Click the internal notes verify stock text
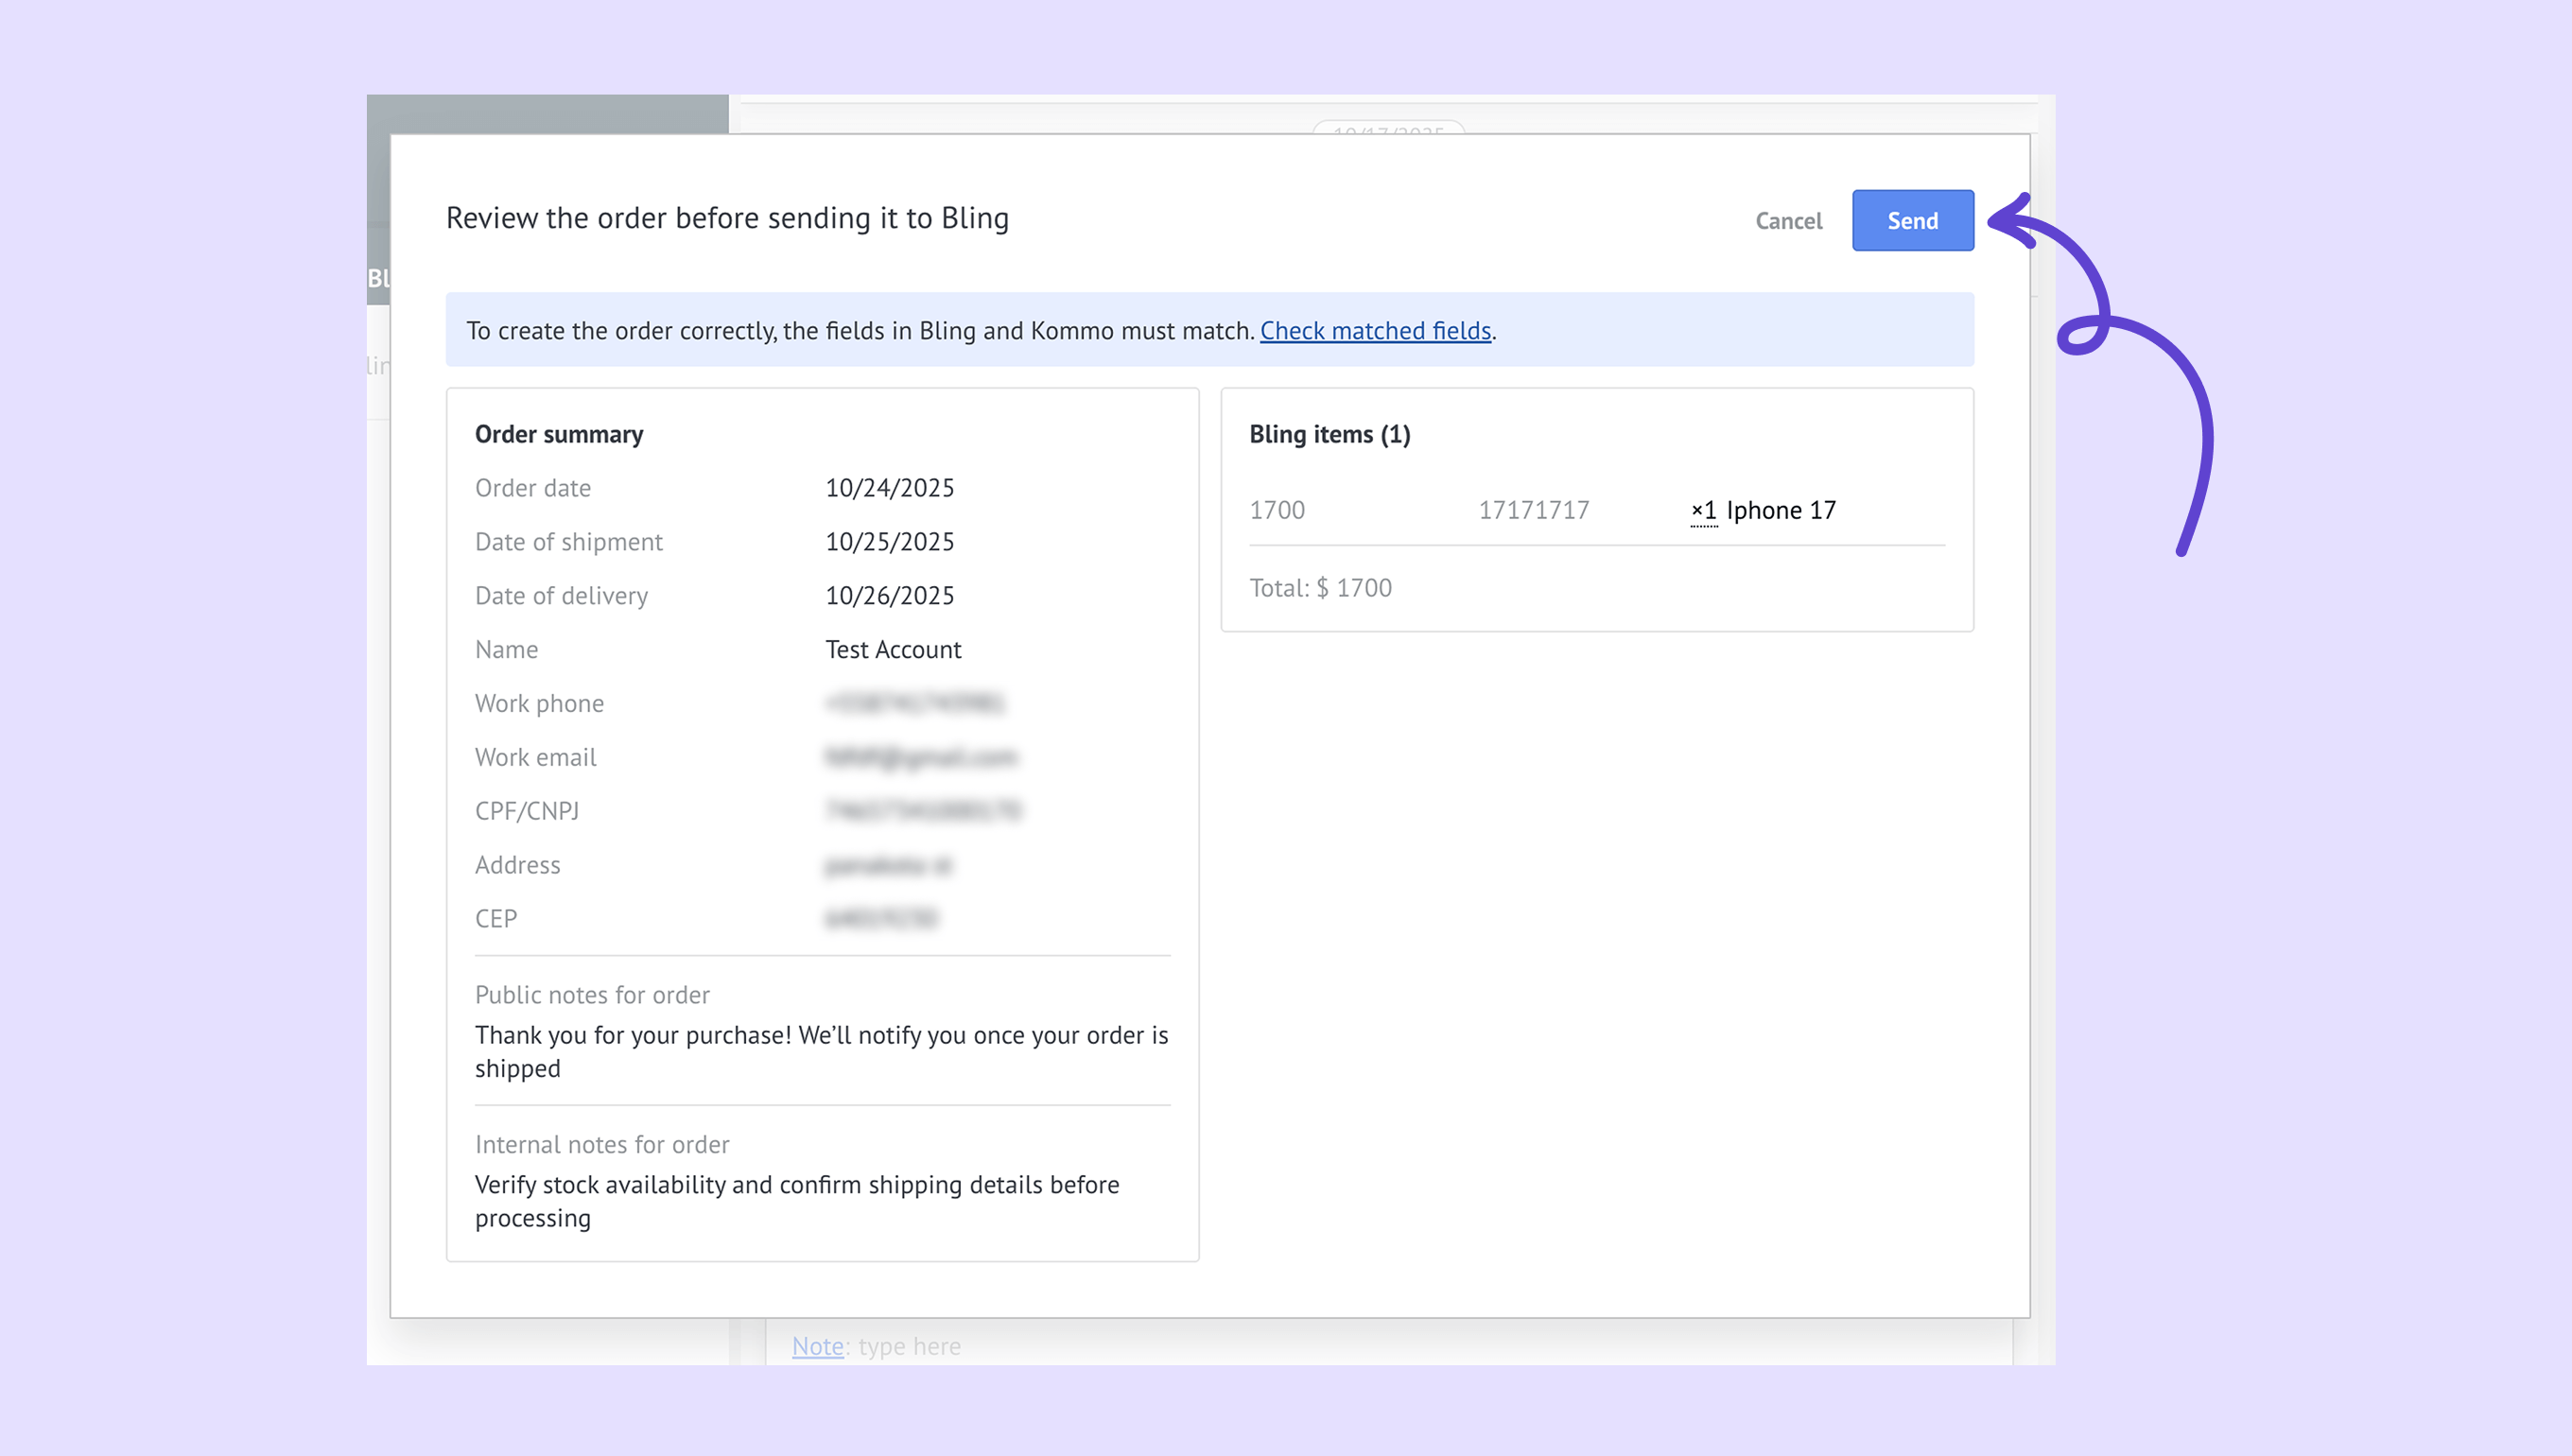The width and height of the screenshot is (2572, 1456). (x=796, y=1201)
